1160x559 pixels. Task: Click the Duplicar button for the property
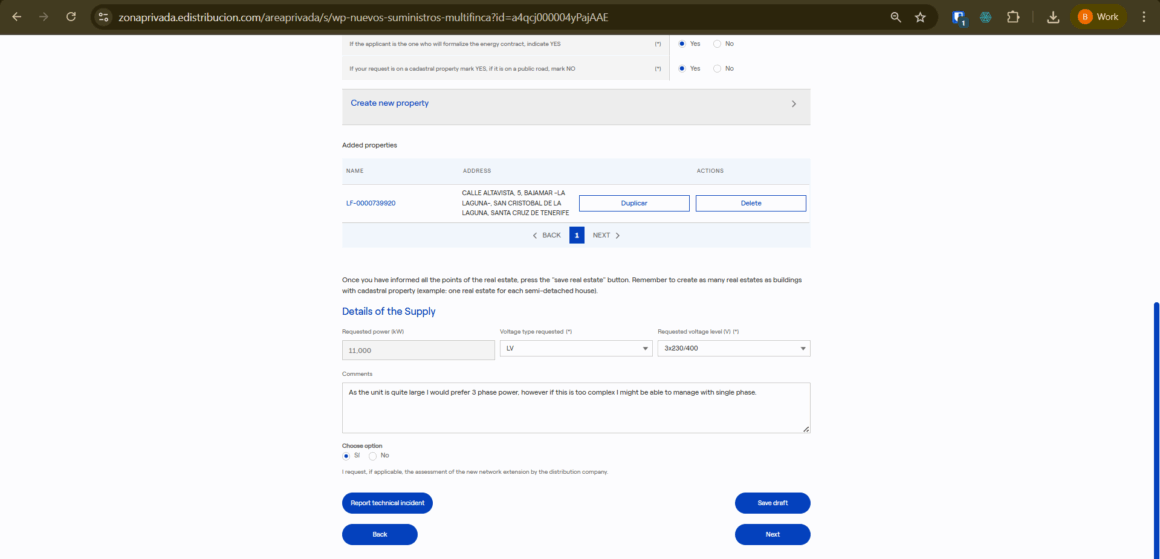(x=634, y=203)
